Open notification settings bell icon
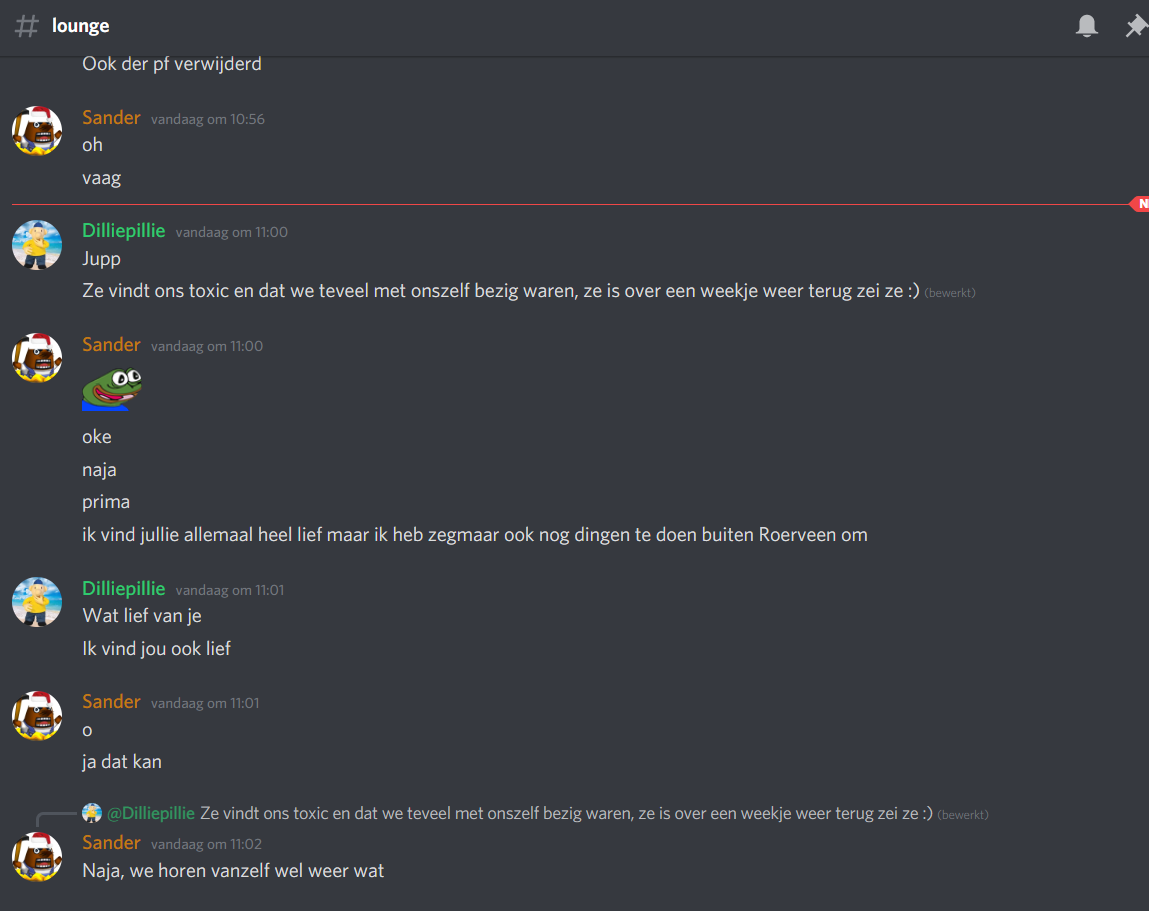1149x911 pixels. (1087, 26)
